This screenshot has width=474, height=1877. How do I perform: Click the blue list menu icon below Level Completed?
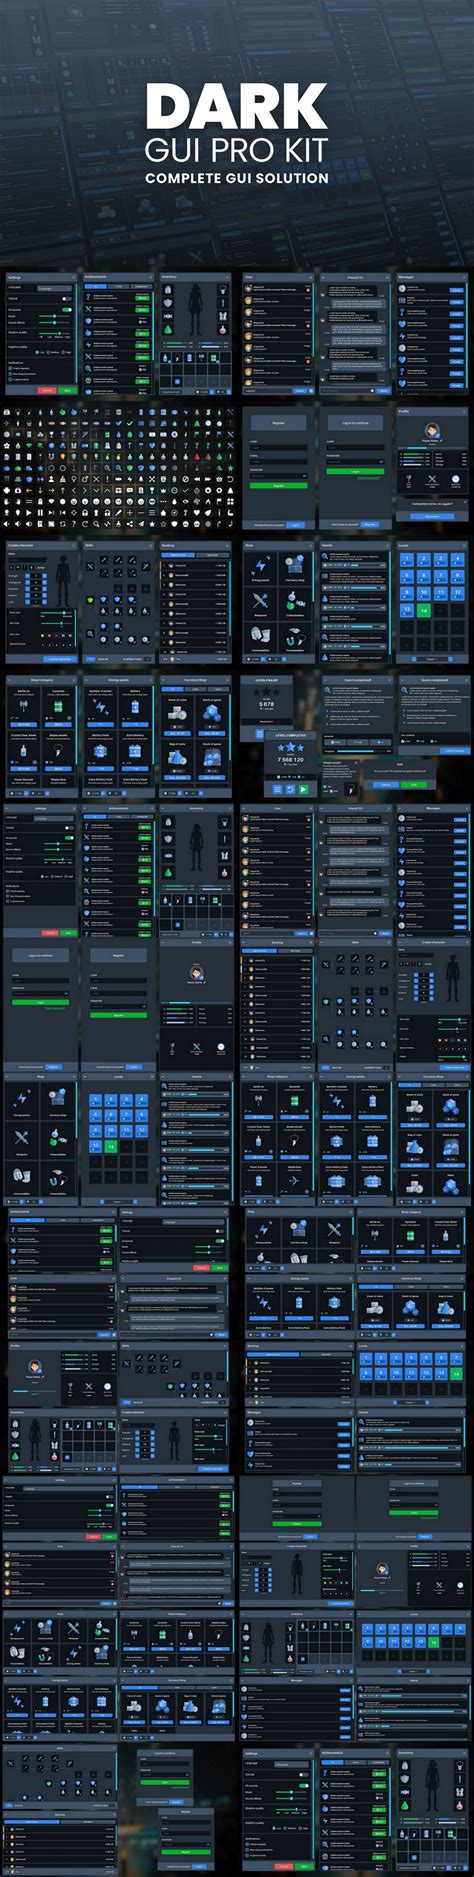278,789
